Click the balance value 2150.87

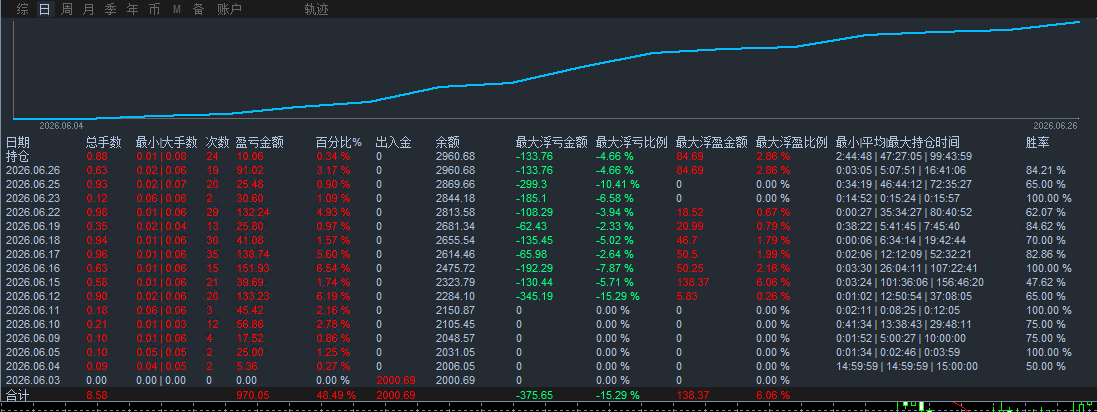click(455, 310)
